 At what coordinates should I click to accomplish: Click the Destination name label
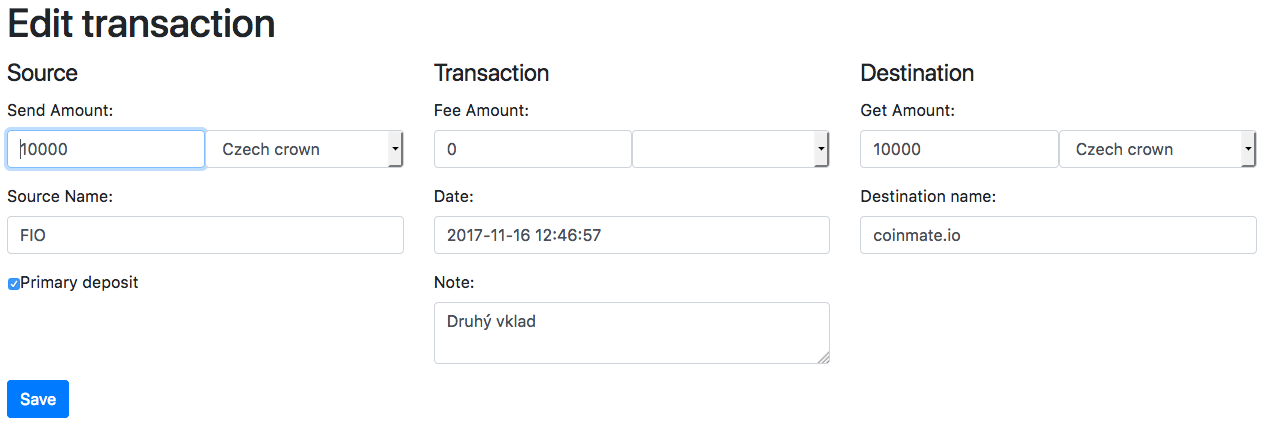tap(928, 196)
